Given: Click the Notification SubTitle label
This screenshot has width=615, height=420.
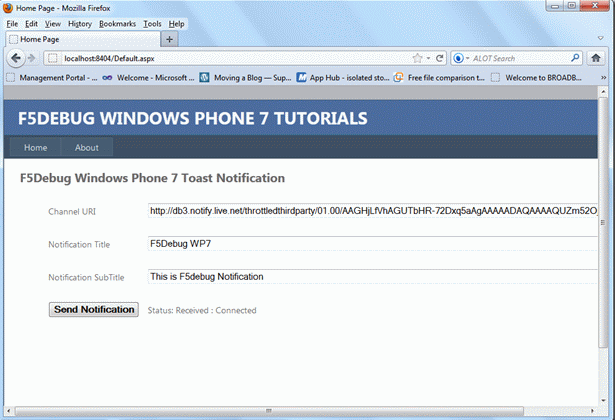Looking at the screenshot, I should tap(86, 277).
